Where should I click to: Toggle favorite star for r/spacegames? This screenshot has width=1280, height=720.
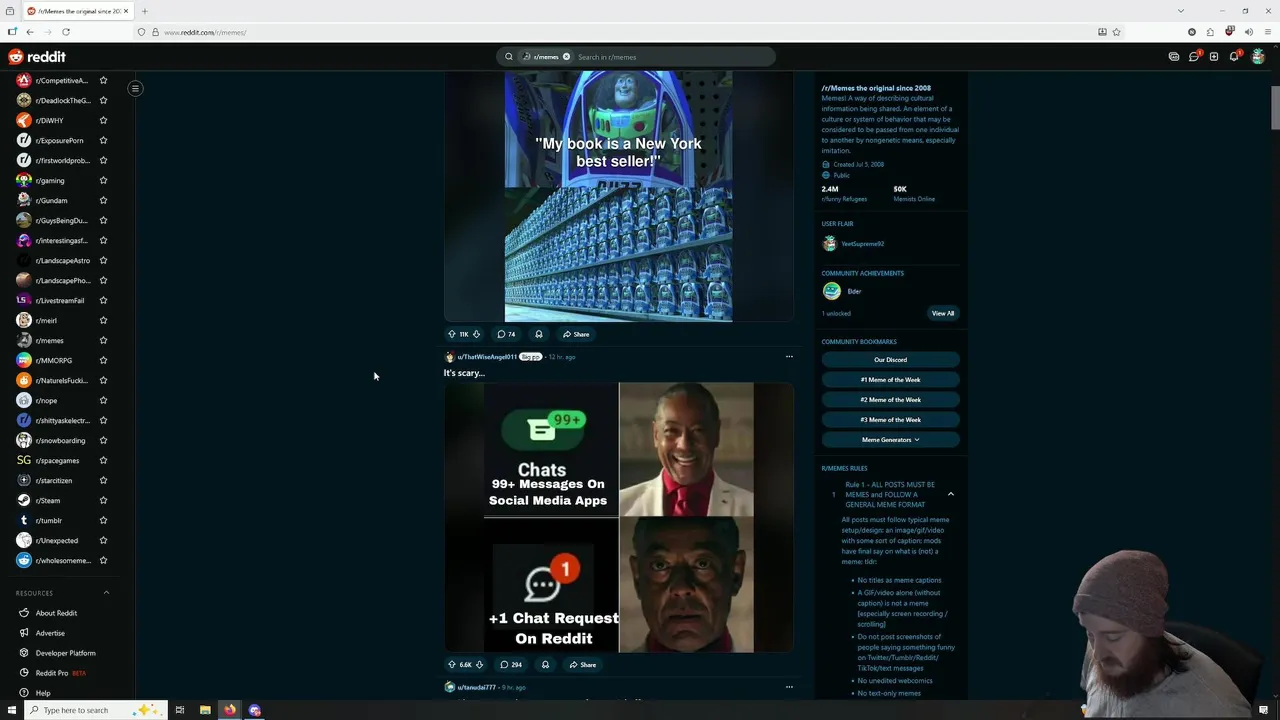point(103,460)
